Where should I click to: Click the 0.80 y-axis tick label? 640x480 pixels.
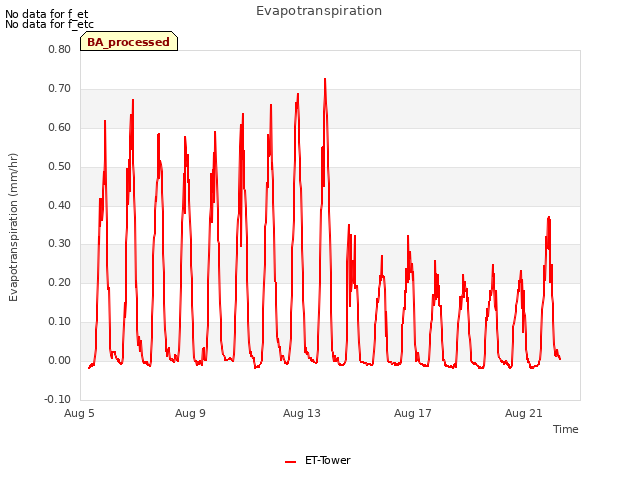coord(59,49)
